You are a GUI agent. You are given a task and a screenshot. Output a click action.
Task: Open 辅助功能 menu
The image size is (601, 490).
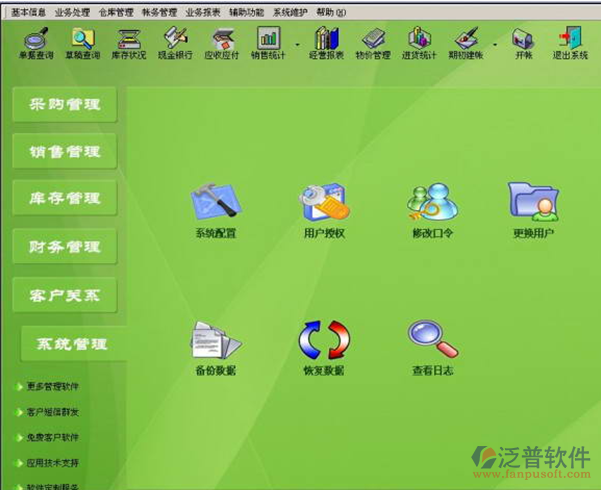246,13
